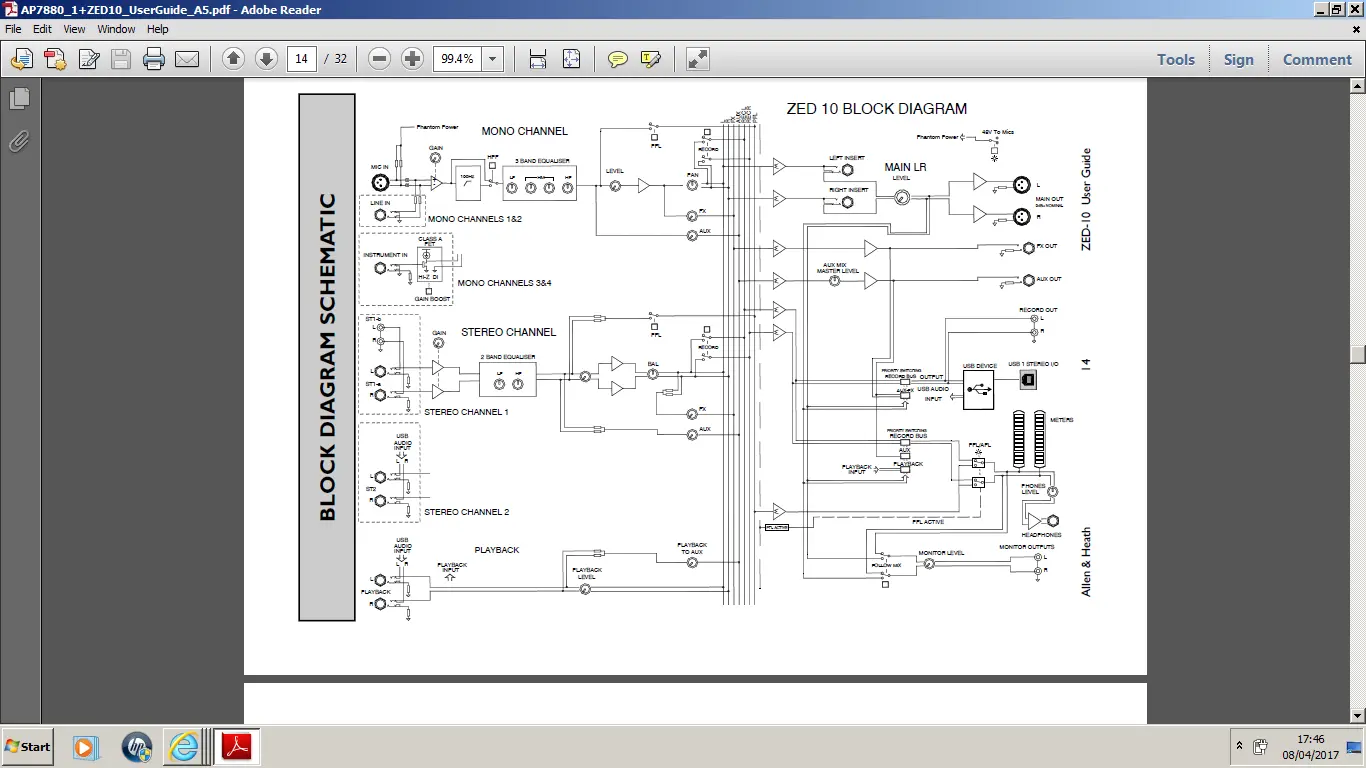Image resolution: width=1366 pixels, height=768 pixels.
Task: Open the Page Thumbnails panel icon
Action: tap(19, 99)
